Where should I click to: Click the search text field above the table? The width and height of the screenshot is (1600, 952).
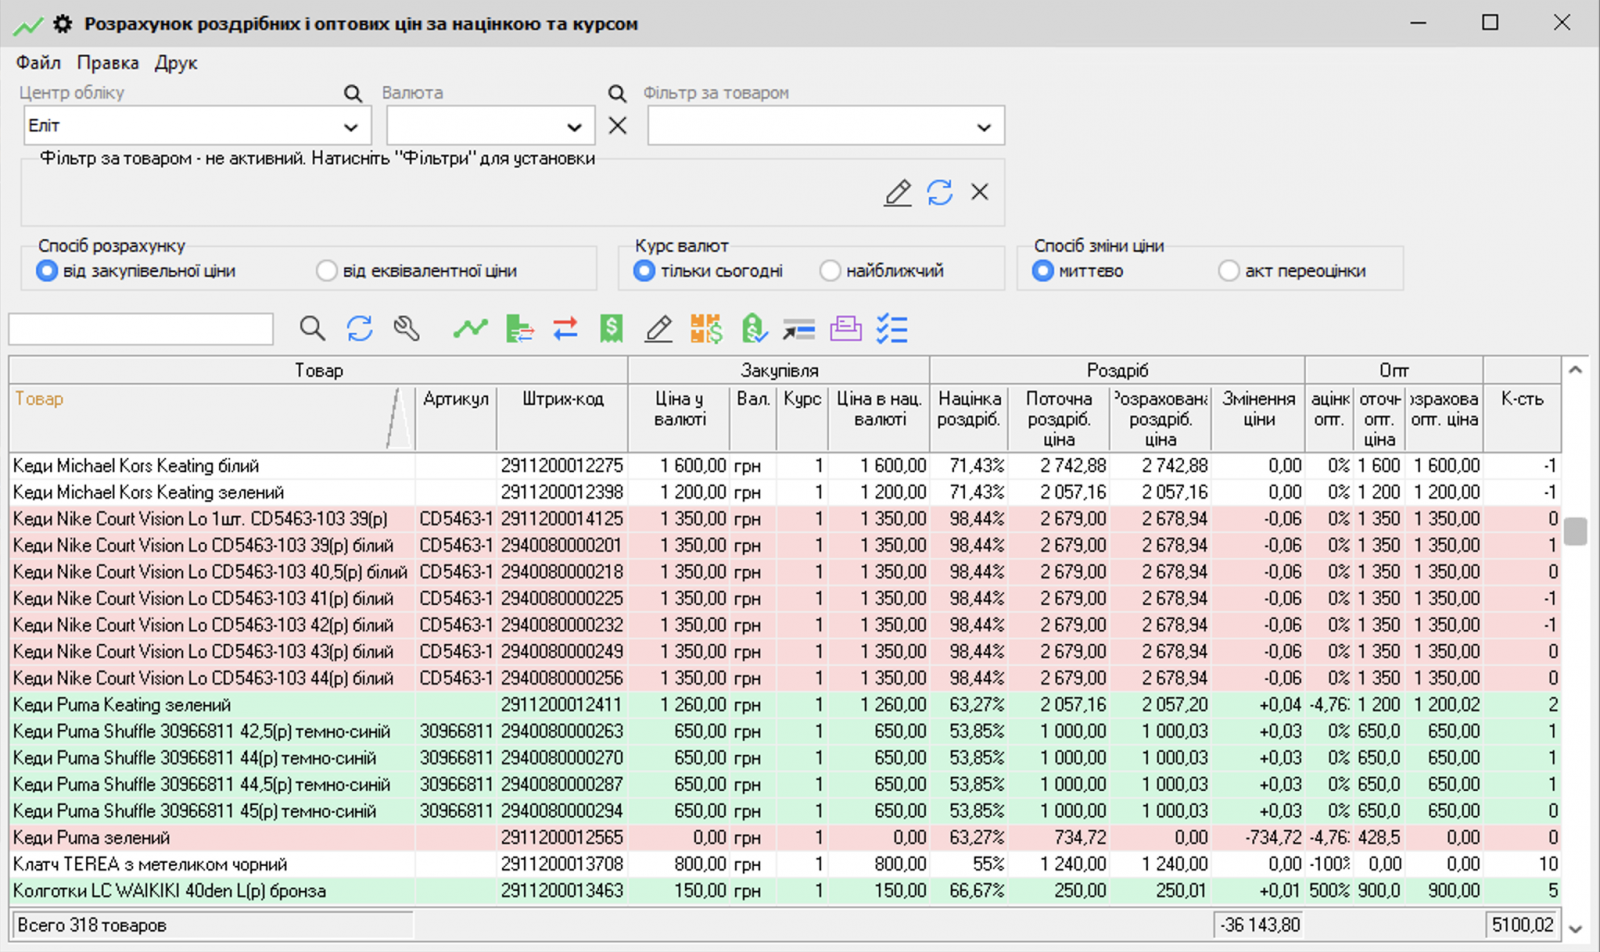[141, 329]
